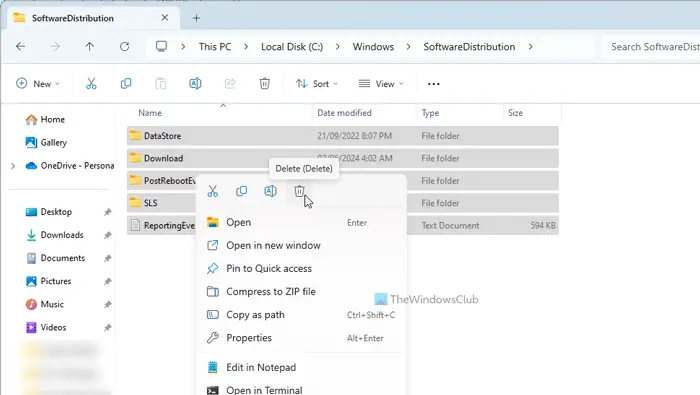Screen dimensions: 700x395
Task: Expand the OneDrive - Personal tree node
Action: pos(13,166)
